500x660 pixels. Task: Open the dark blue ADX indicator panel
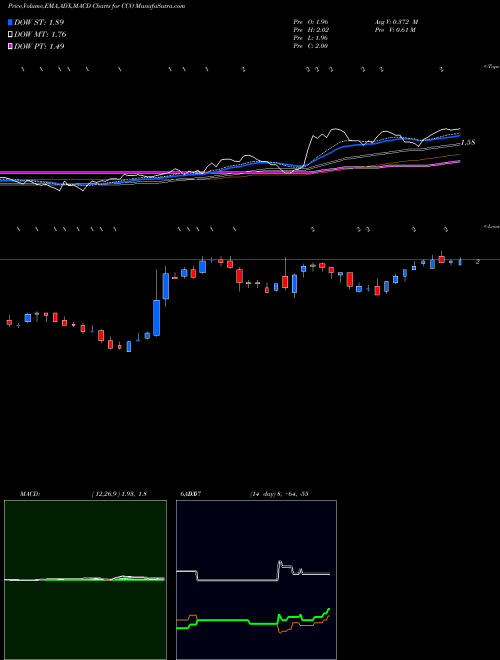[256, 580]
